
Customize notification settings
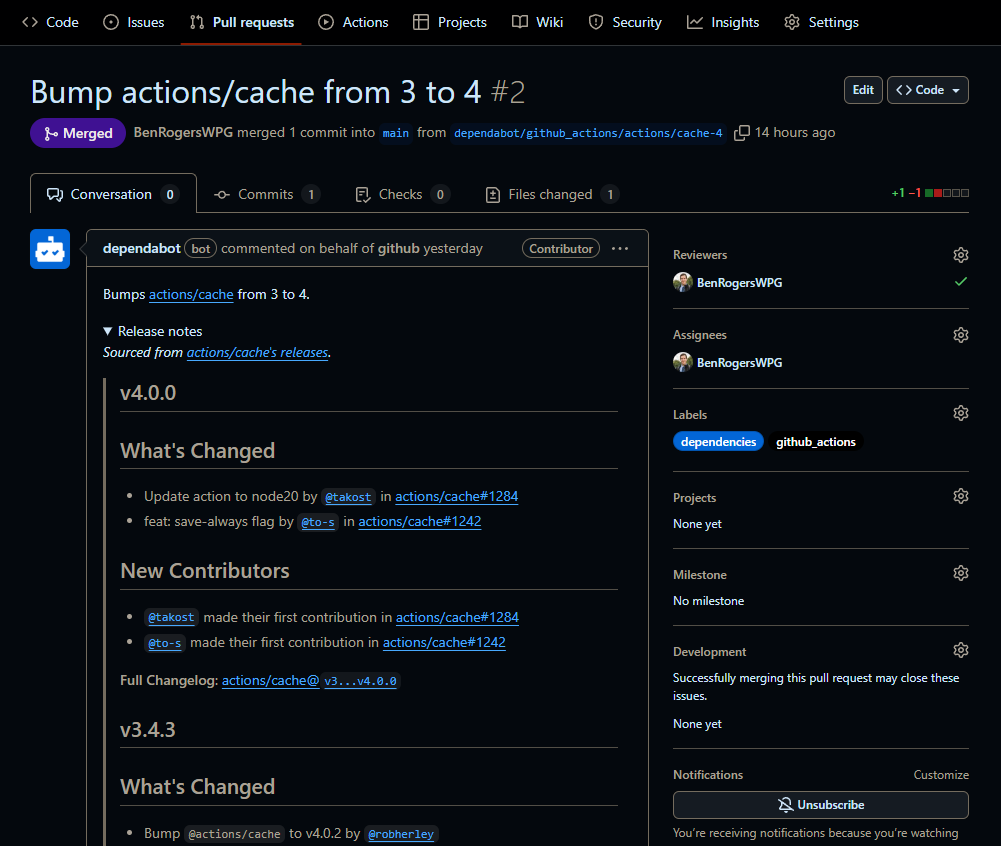coord(941,774)
